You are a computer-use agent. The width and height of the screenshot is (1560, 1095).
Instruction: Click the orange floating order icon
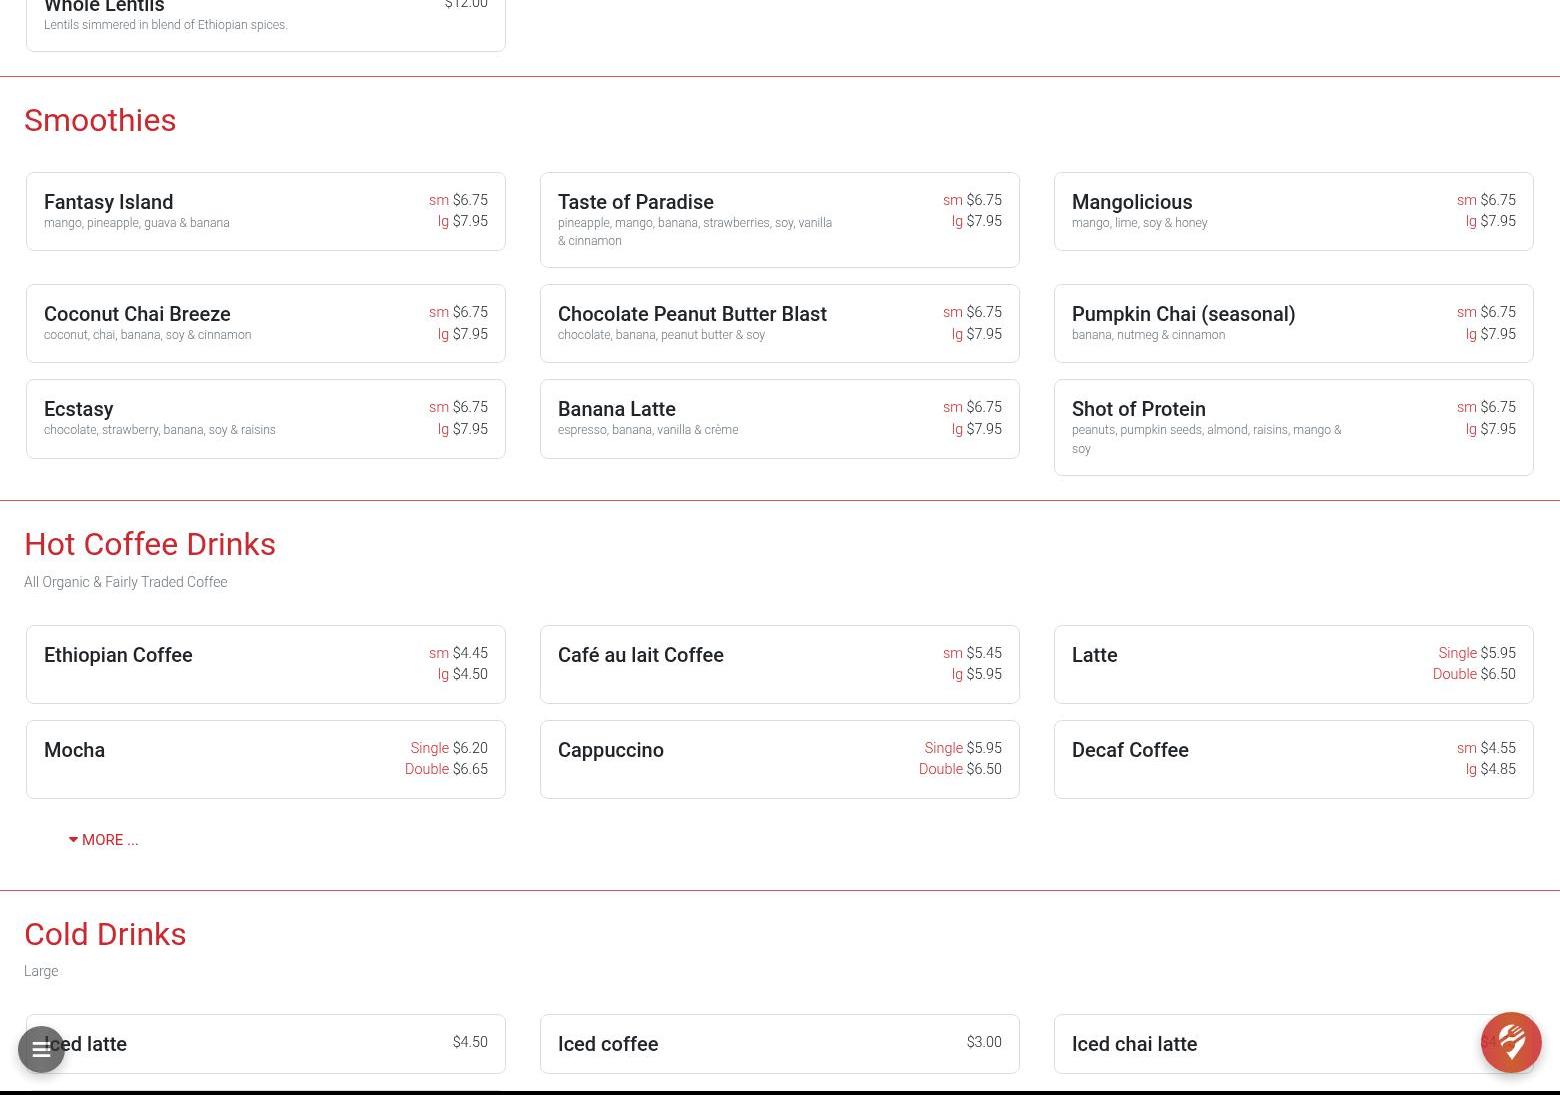tap(1510, 1042)
